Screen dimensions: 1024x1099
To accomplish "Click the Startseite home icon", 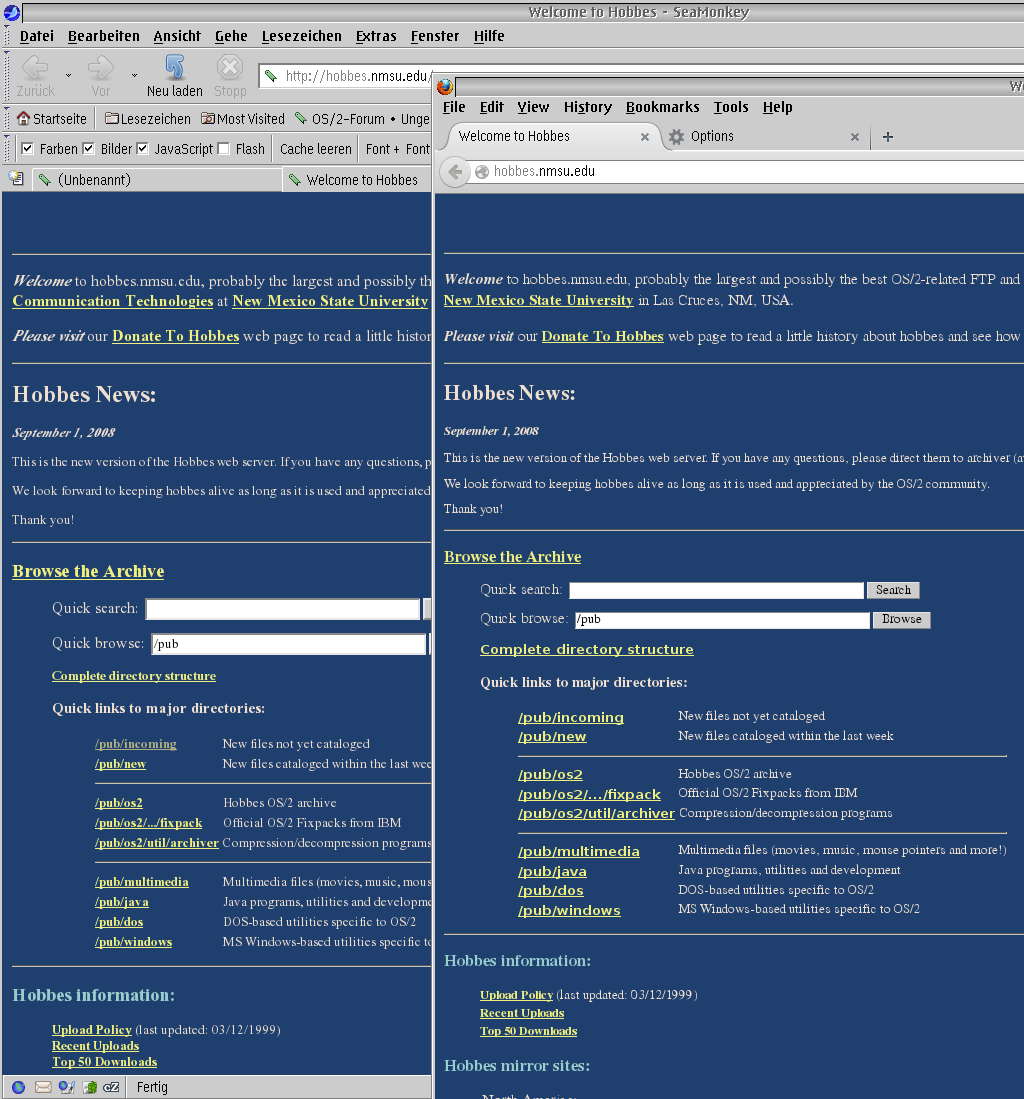I will [24, 118].
